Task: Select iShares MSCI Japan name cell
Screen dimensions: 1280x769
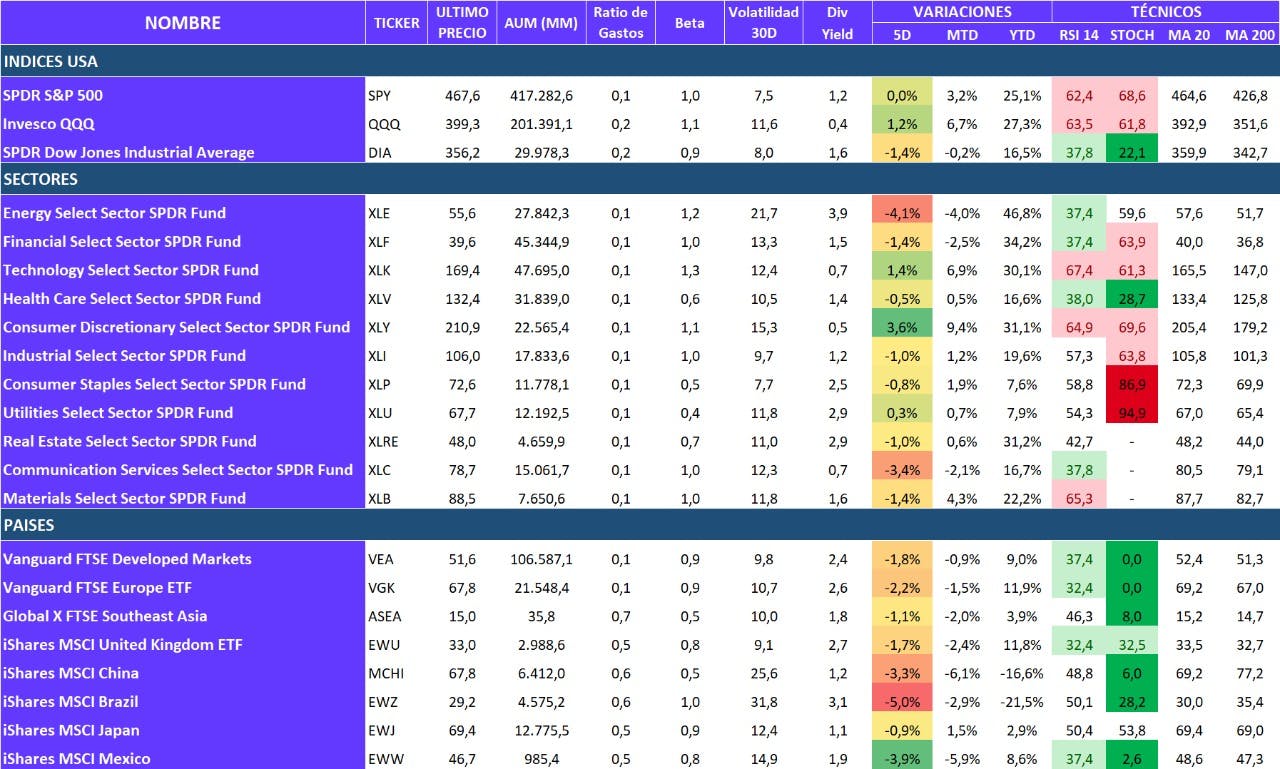Action: (183, 729)
